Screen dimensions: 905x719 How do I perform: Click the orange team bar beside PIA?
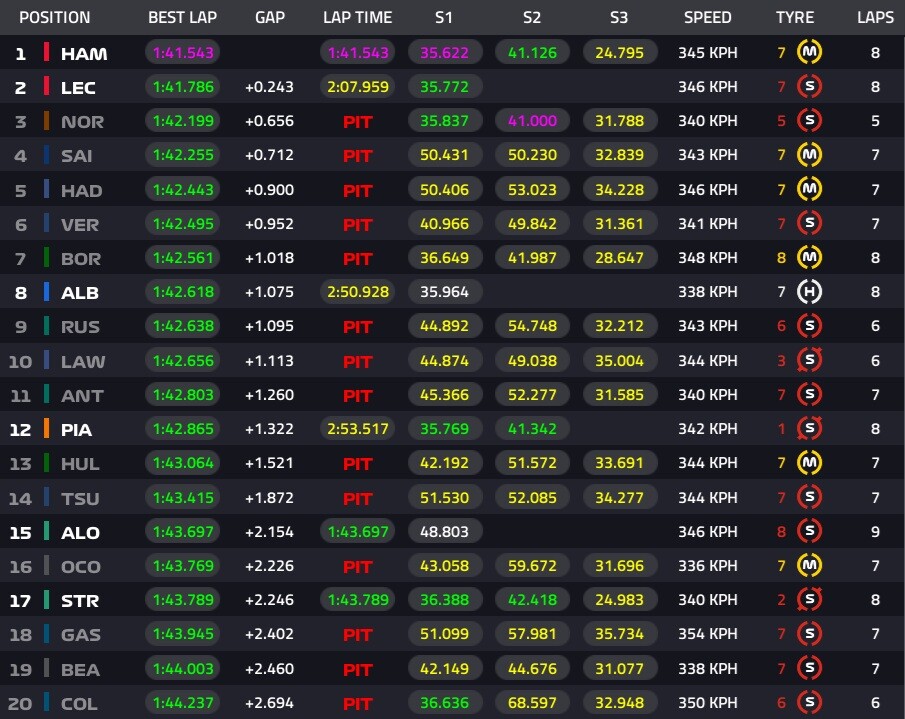tap(46, 429)
